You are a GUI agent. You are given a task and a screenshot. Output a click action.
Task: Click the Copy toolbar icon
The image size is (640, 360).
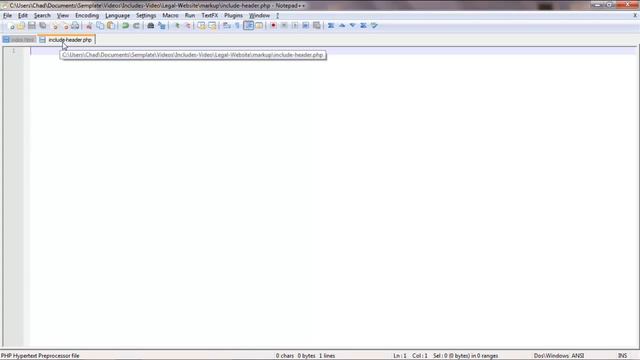point(100,26)
